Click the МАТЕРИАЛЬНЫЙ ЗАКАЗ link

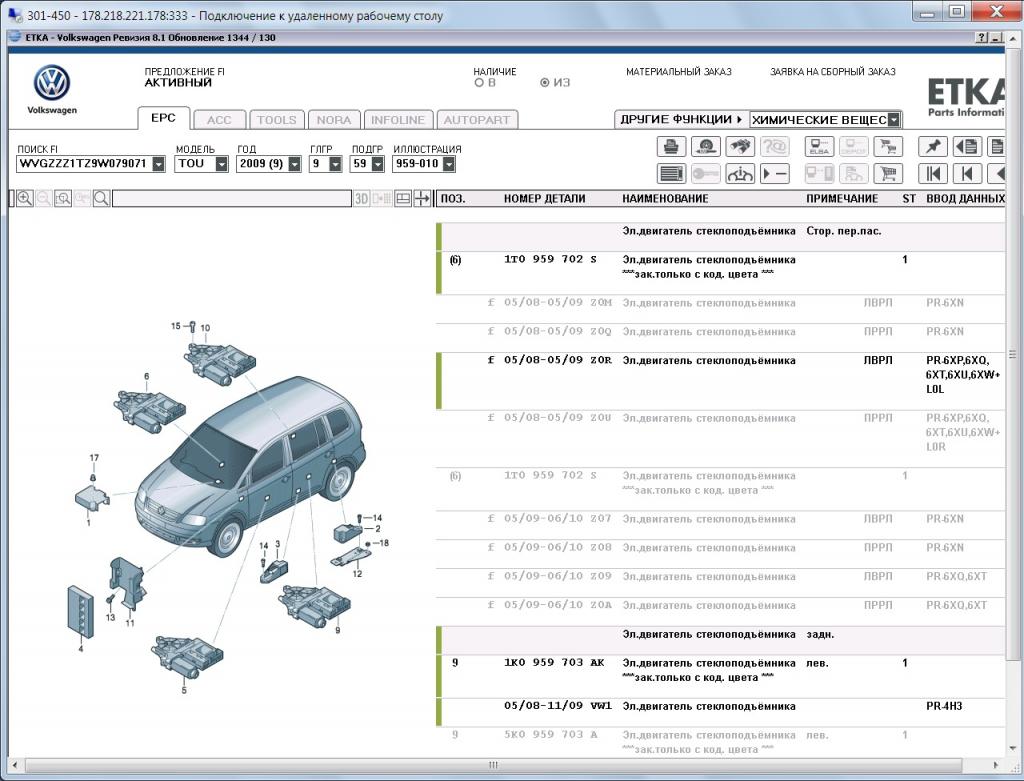tap(679, 72)
